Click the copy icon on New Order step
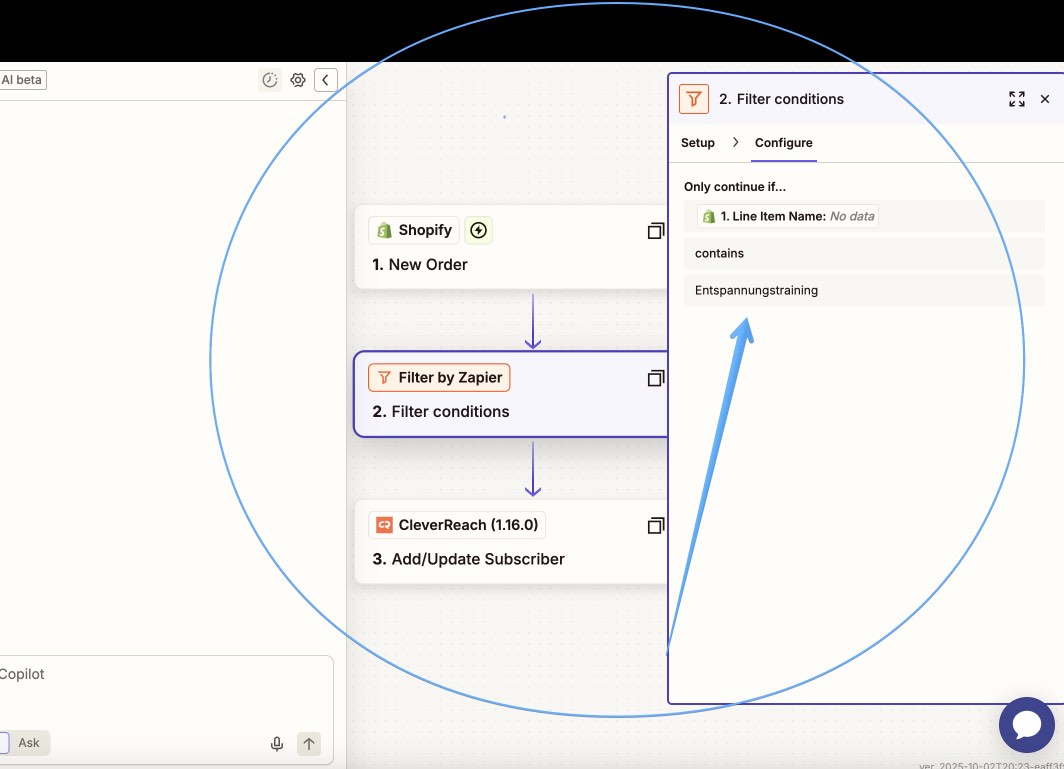This screenshot has width=1064, height=769. click(x=656, y=231)
